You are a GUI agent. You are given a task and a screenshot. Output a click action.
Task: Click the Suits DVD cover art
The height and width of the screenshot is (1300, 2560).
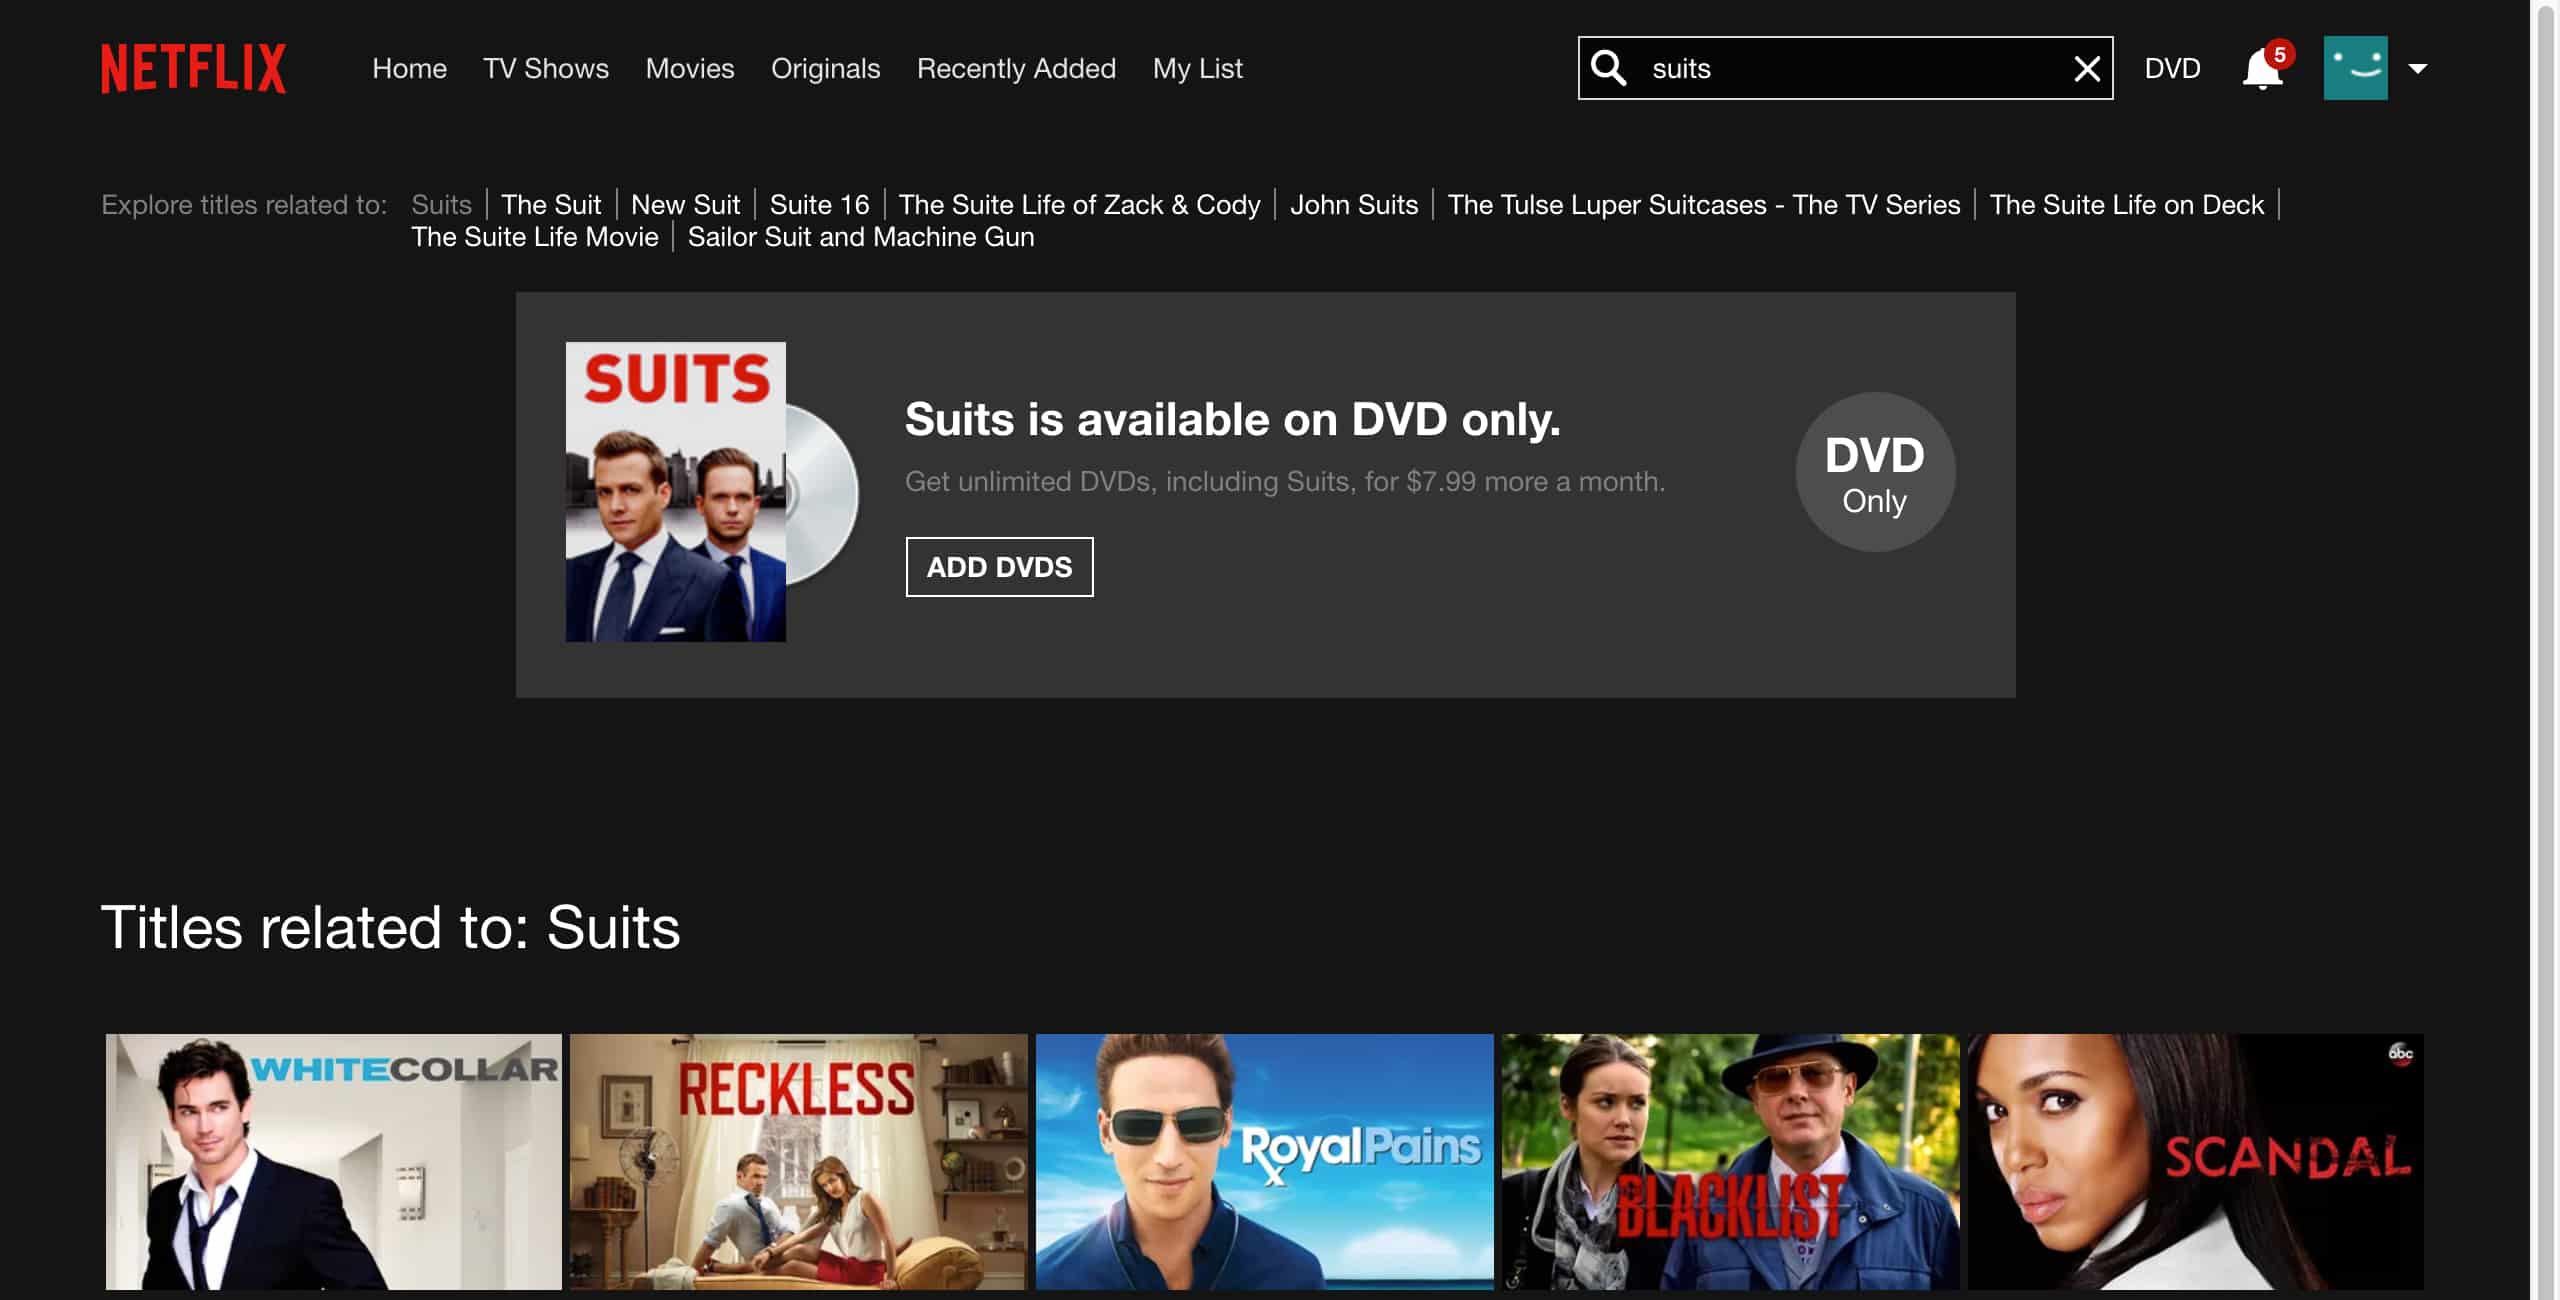tap(676, 492)
